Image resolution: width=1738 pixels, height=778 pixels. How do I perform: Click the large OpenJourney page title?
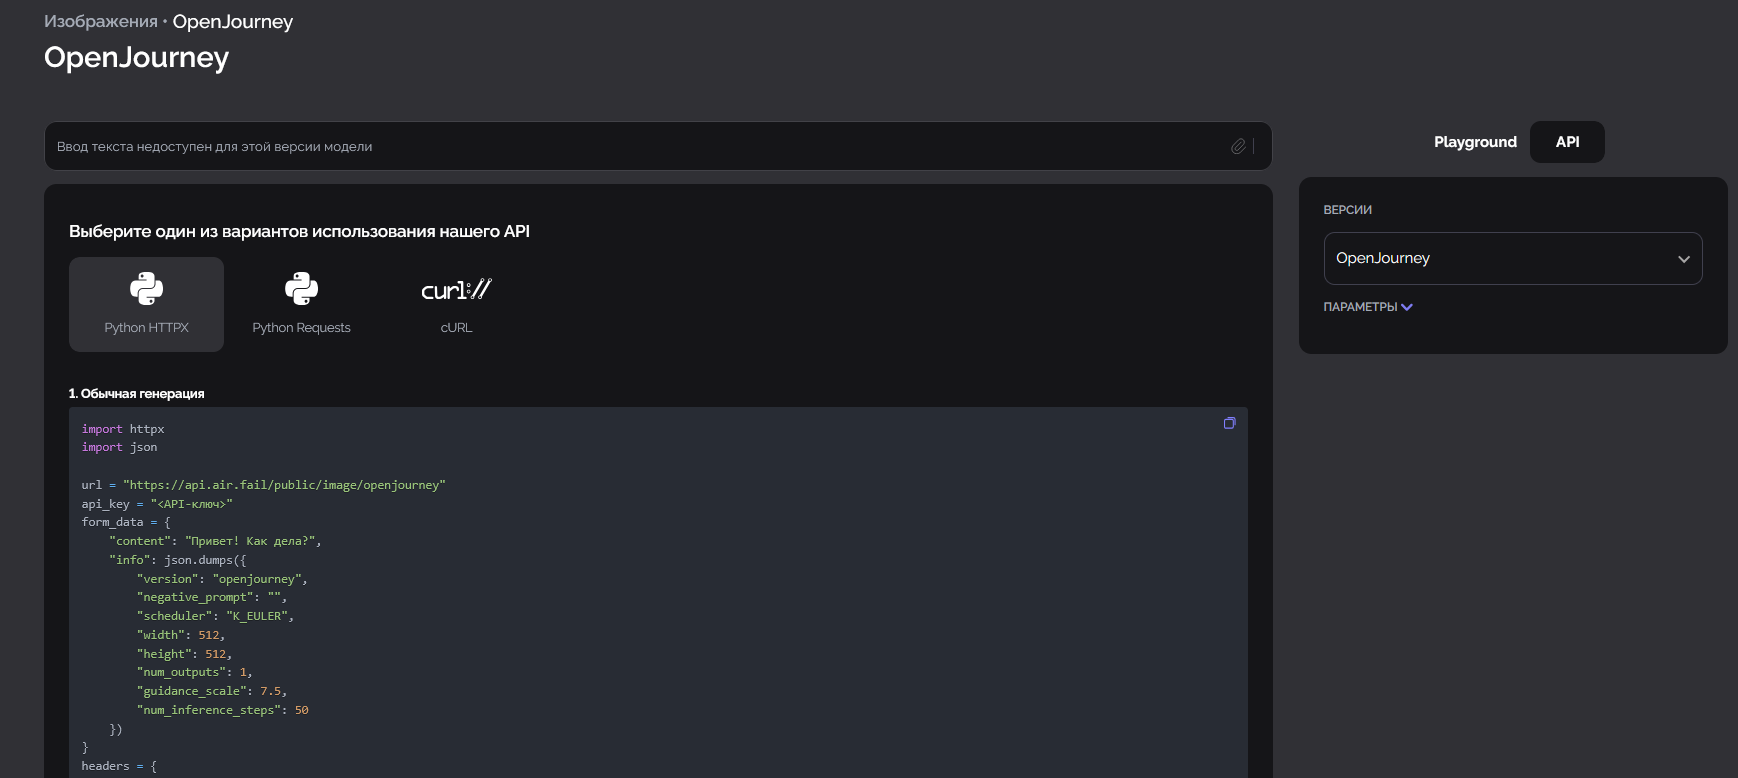136,58
